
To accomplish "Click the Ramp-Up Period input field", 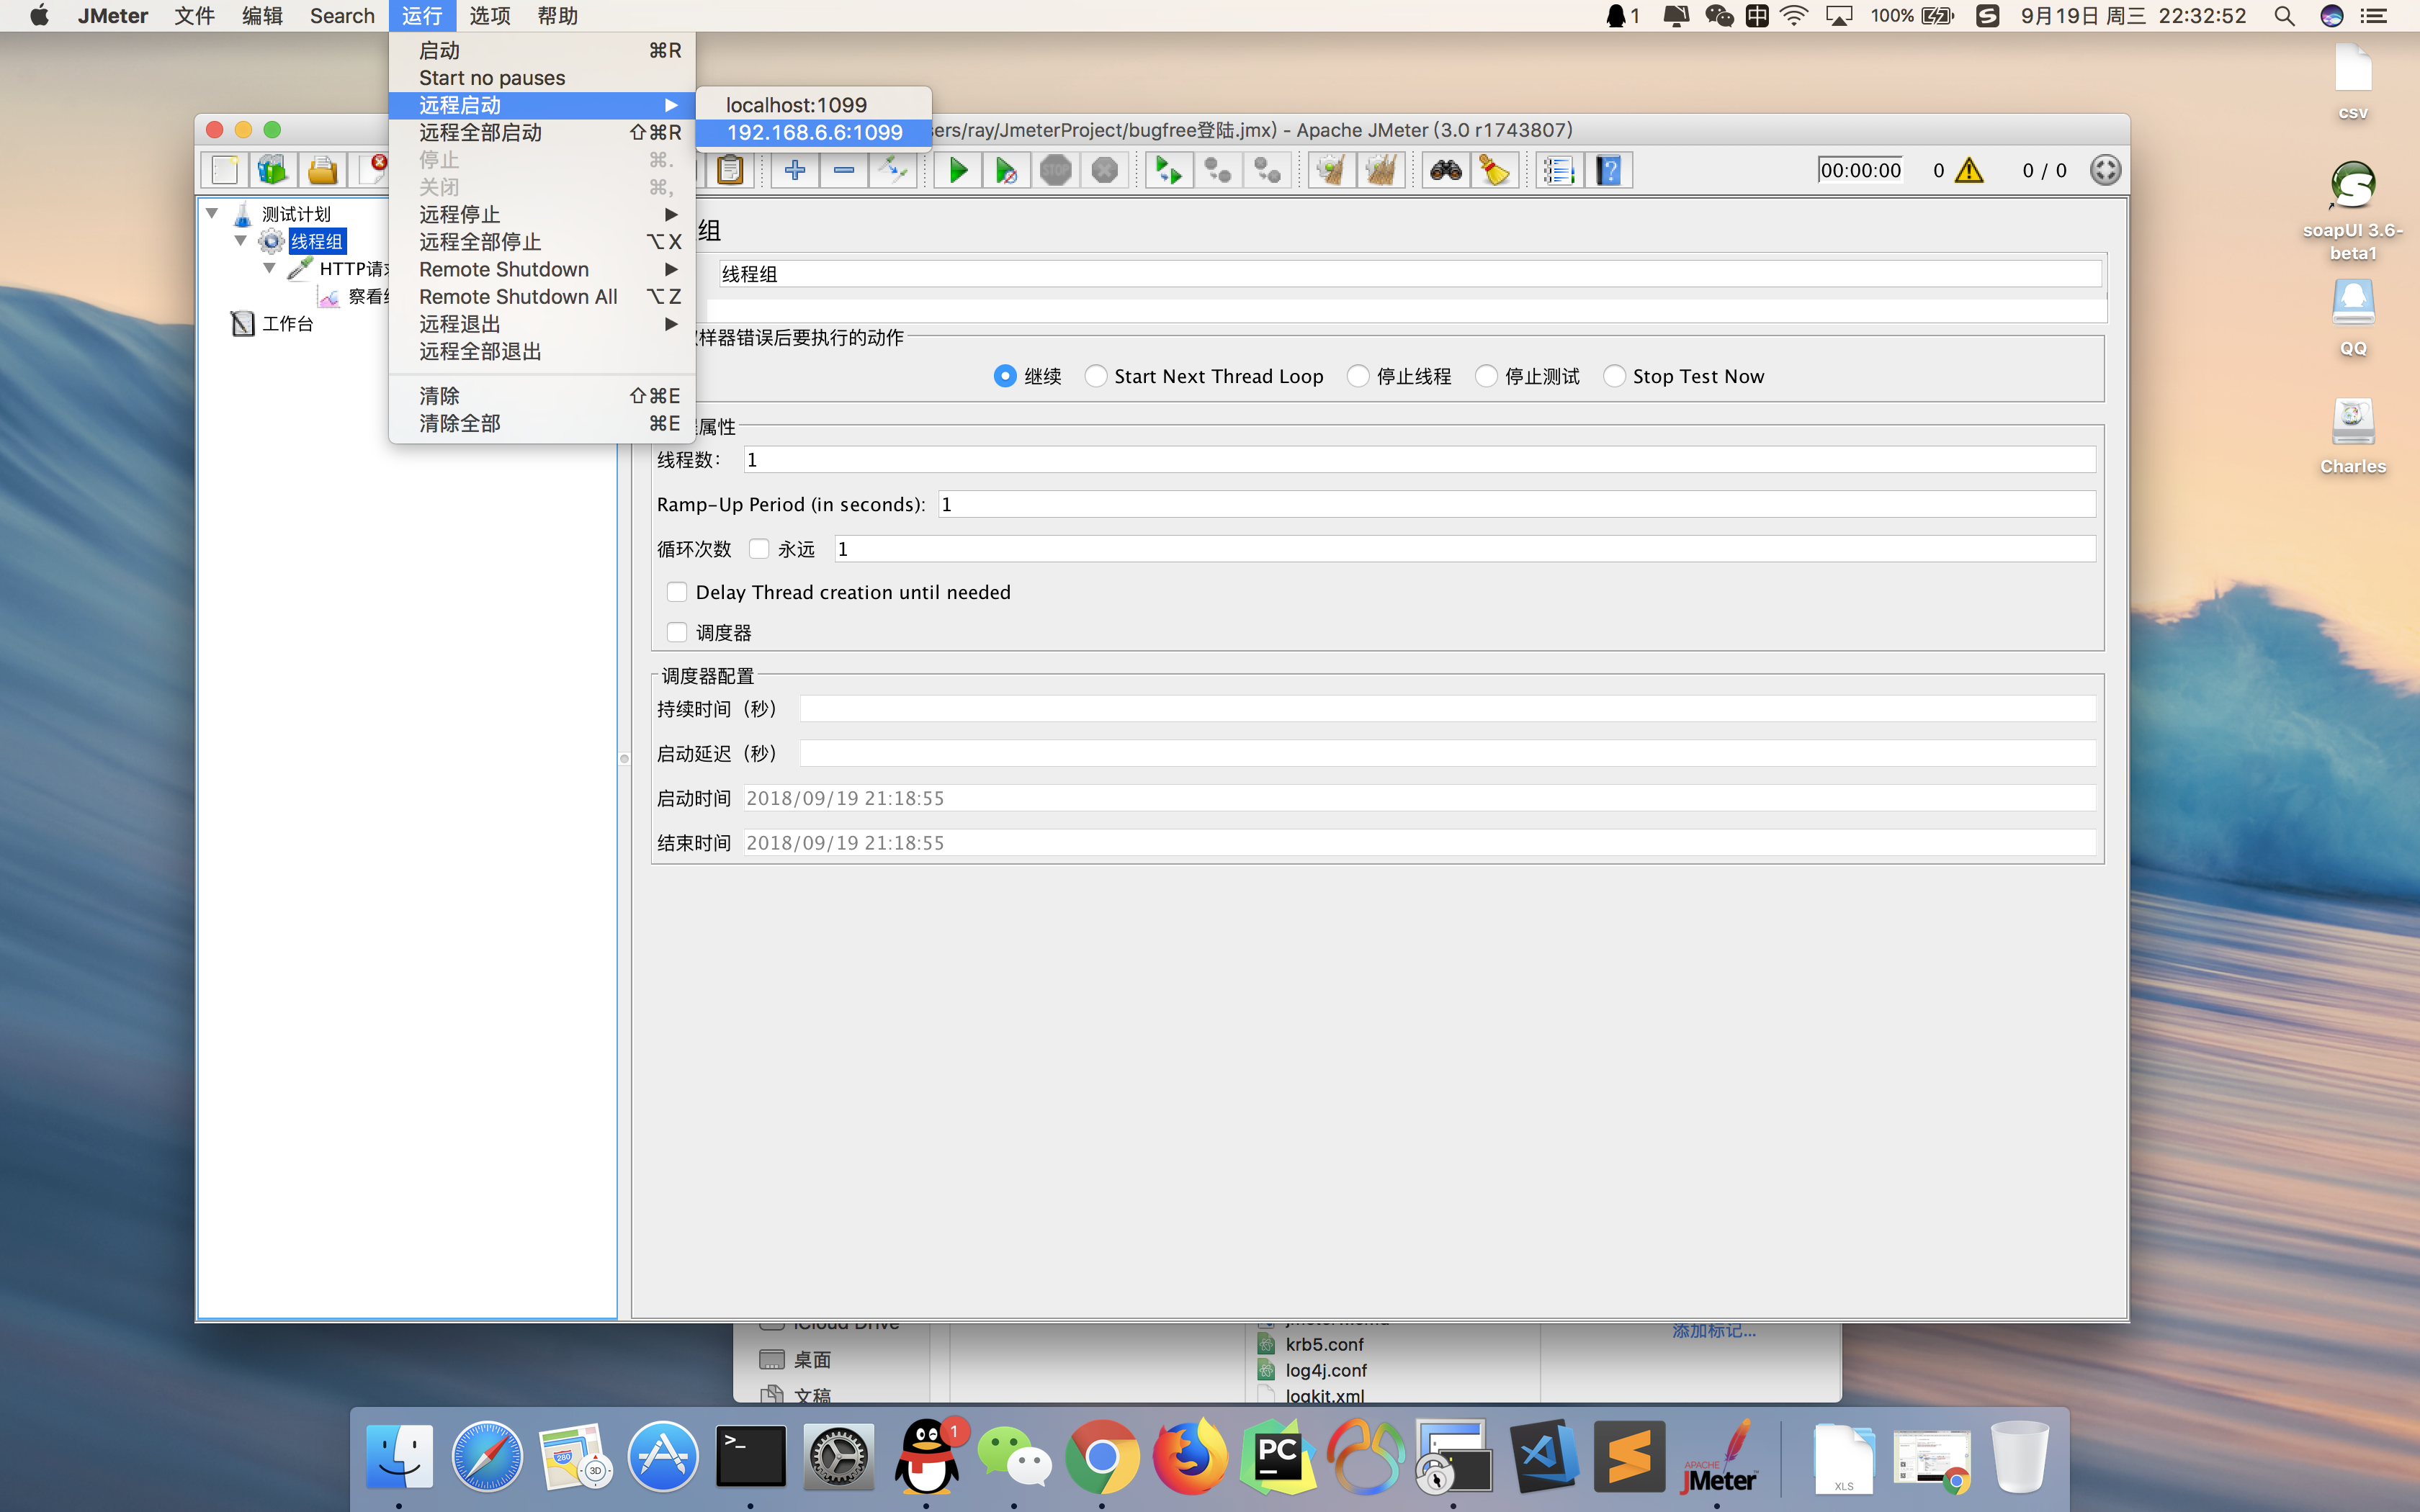I will point(1515,504).
